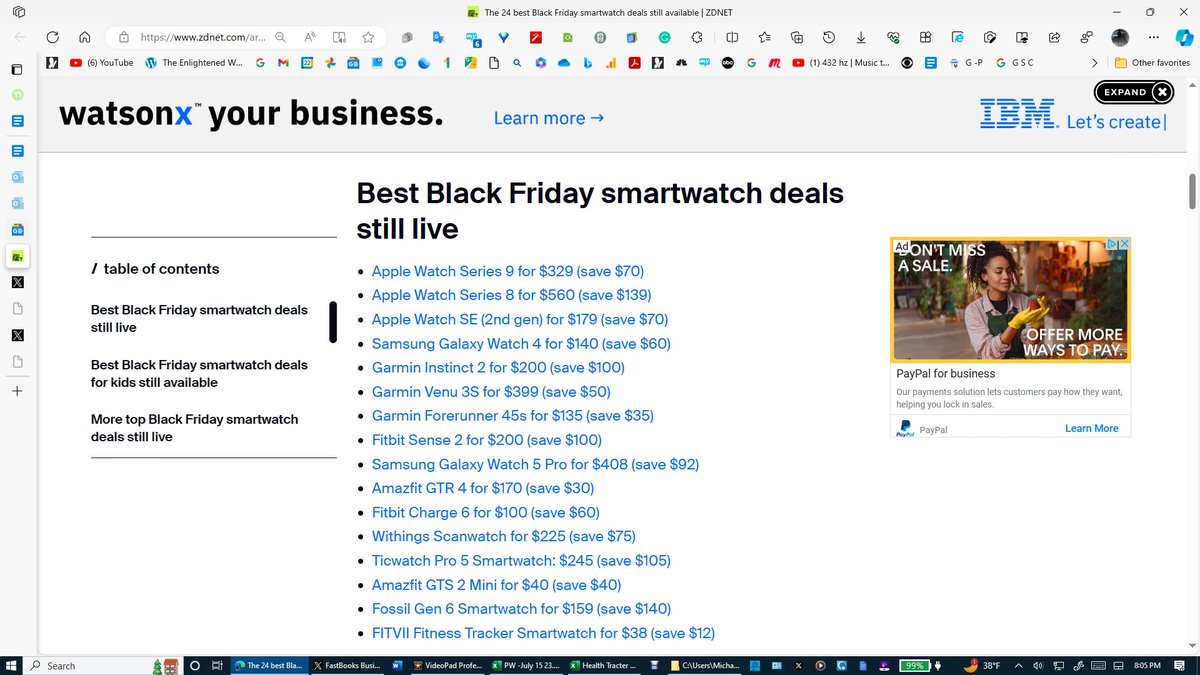This screenshot has height=675, width=1200.
Task: Open Apple Watch Series 9 for $329 link
Action: (508, 271)
